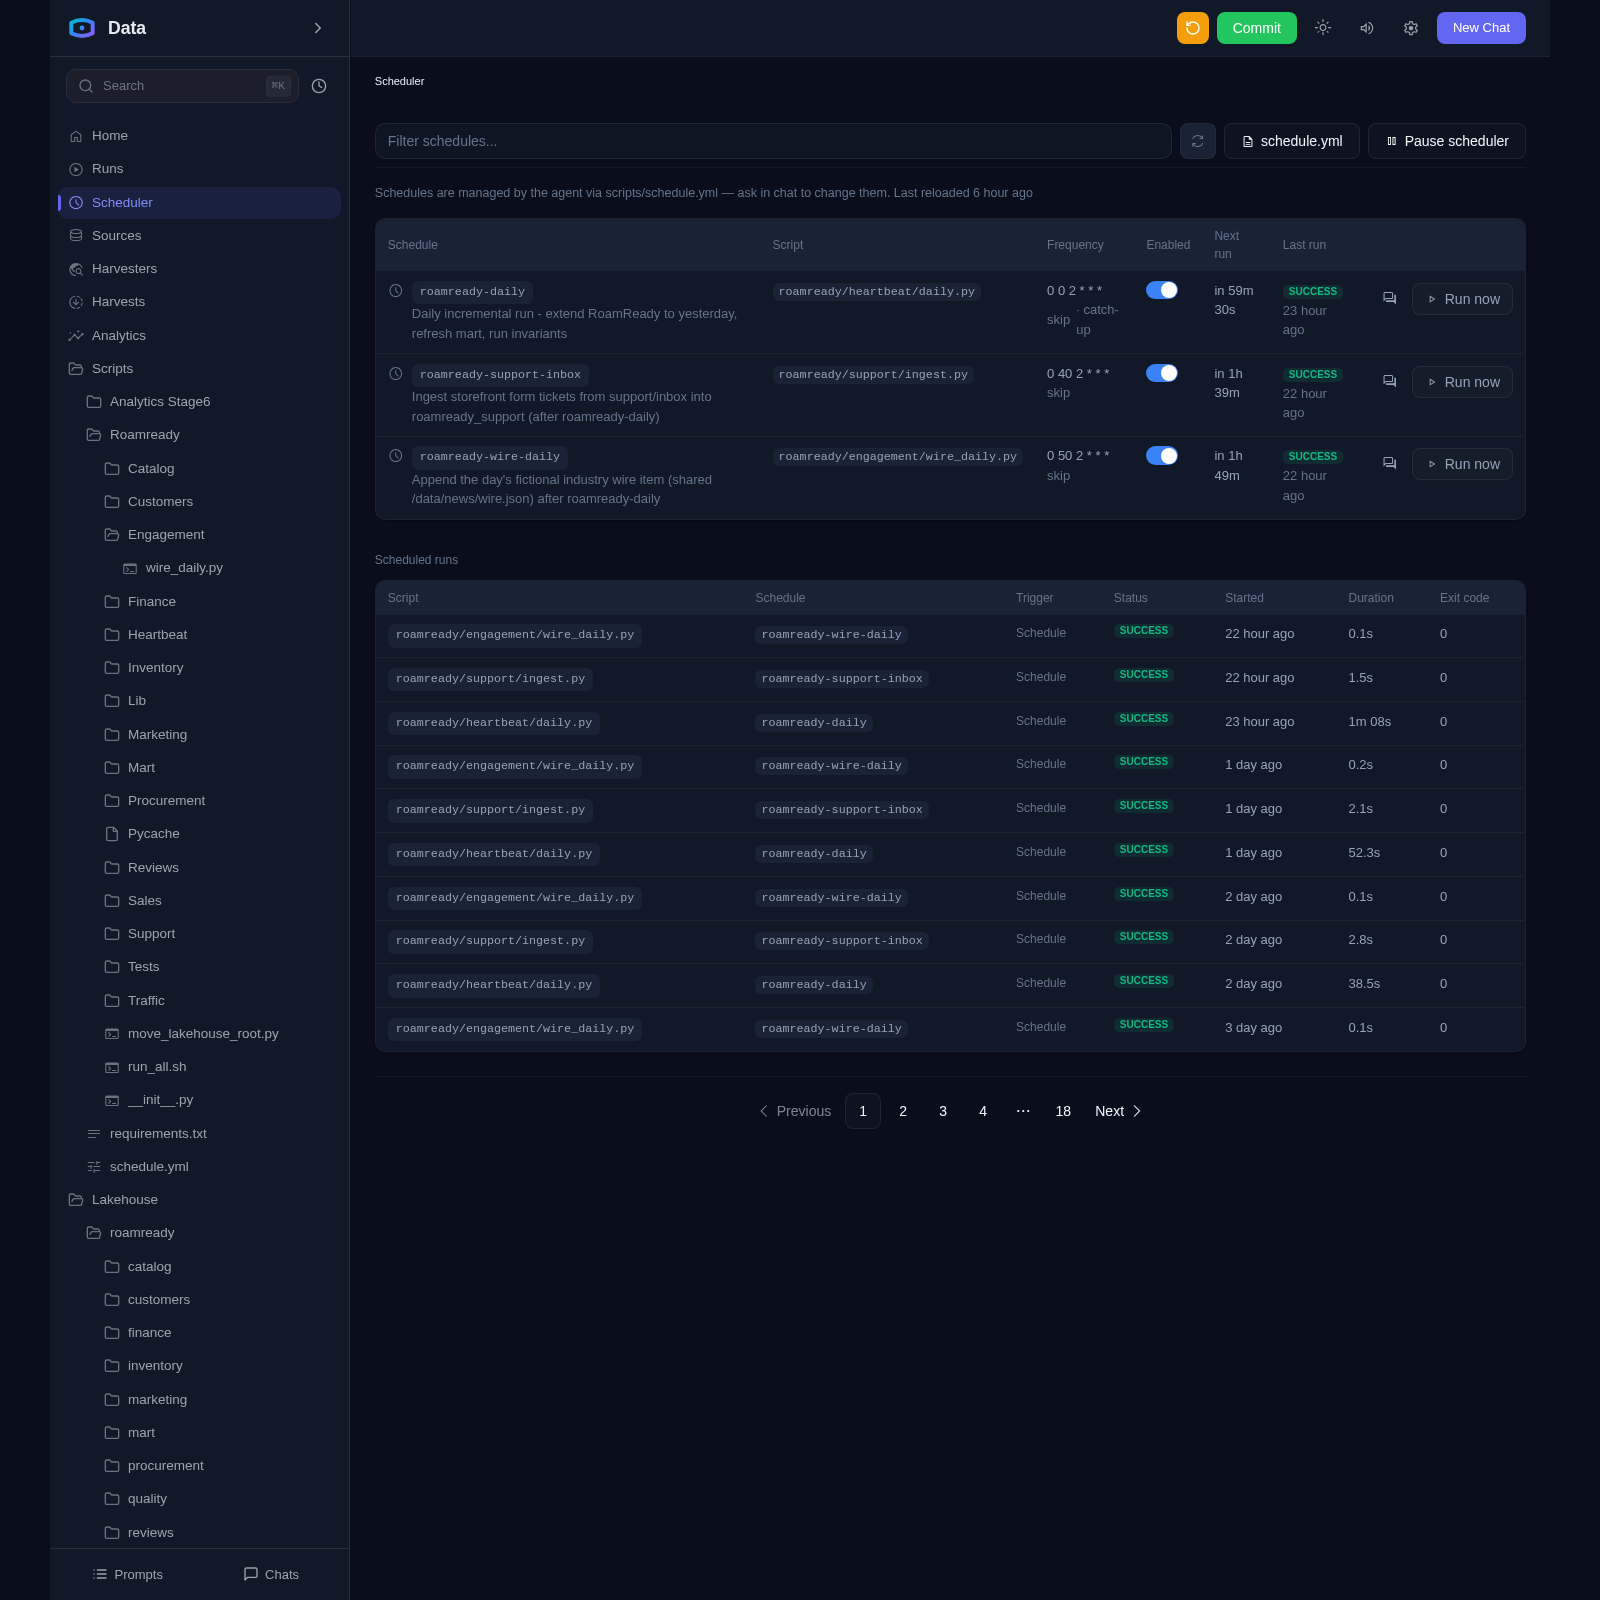This screenshot has width=1600, height=1600.
Task: Collapse the sidebar with the chevron
Action: (x=318, y=28)
